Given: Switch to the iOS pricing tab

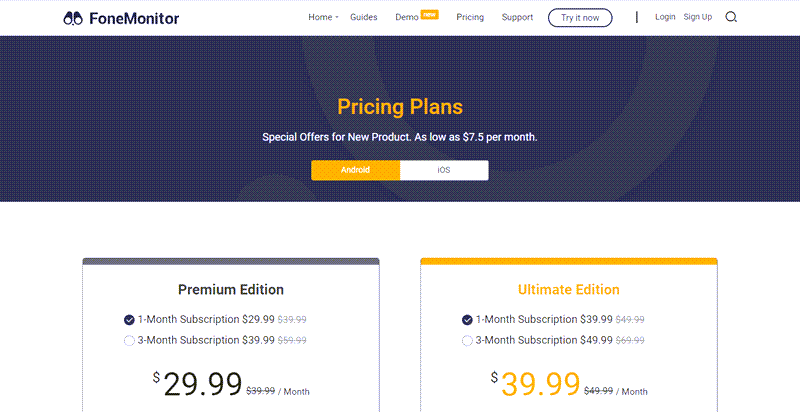Looking at the screenshot, I should pyautogui.click(x=444, y=170).
